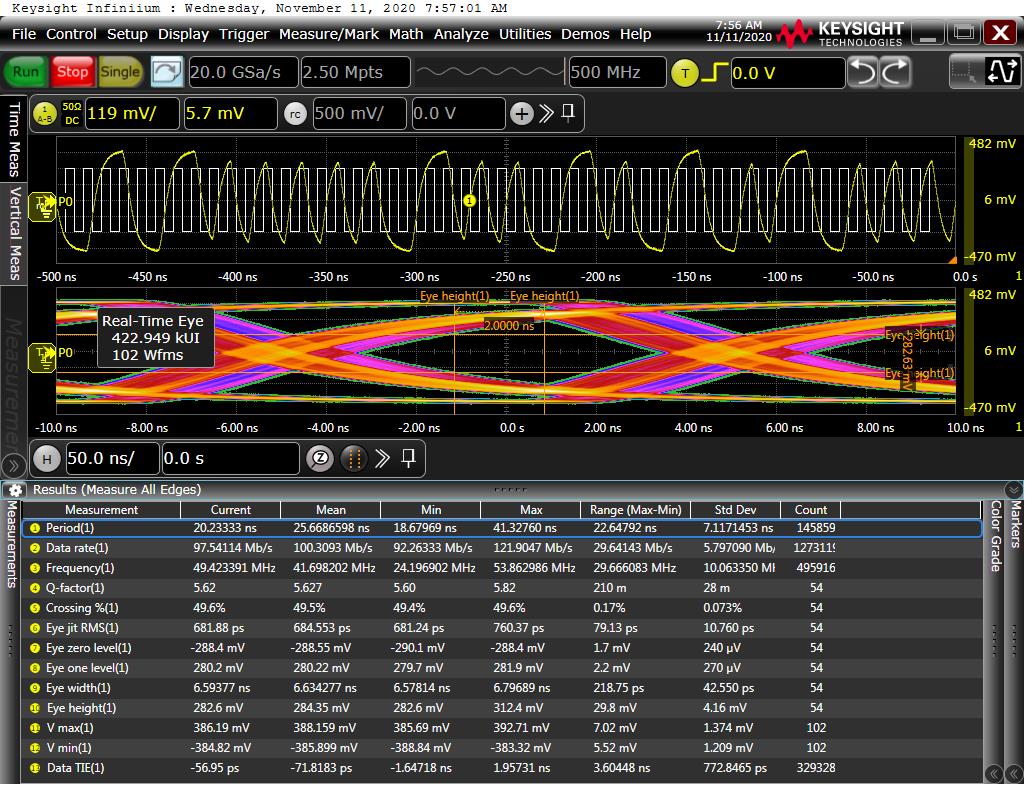
Task: Click the Mean column header
Action: pyautogui.click(x=330, y=510)
